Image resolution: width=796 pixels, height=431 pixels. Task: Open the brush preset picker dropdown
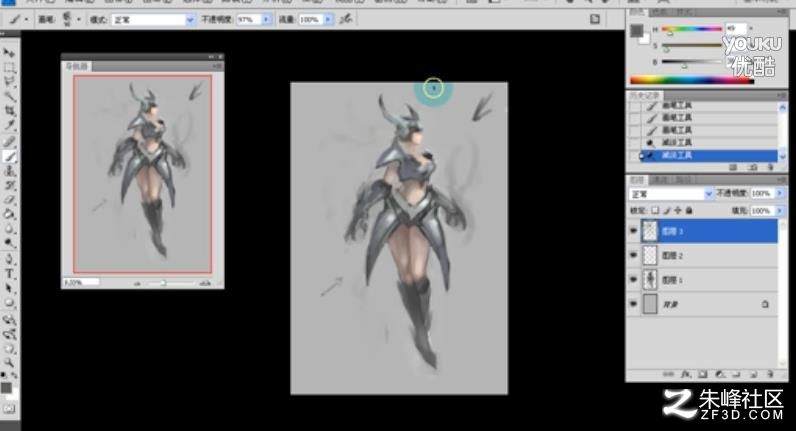click(x=79, y=20)
